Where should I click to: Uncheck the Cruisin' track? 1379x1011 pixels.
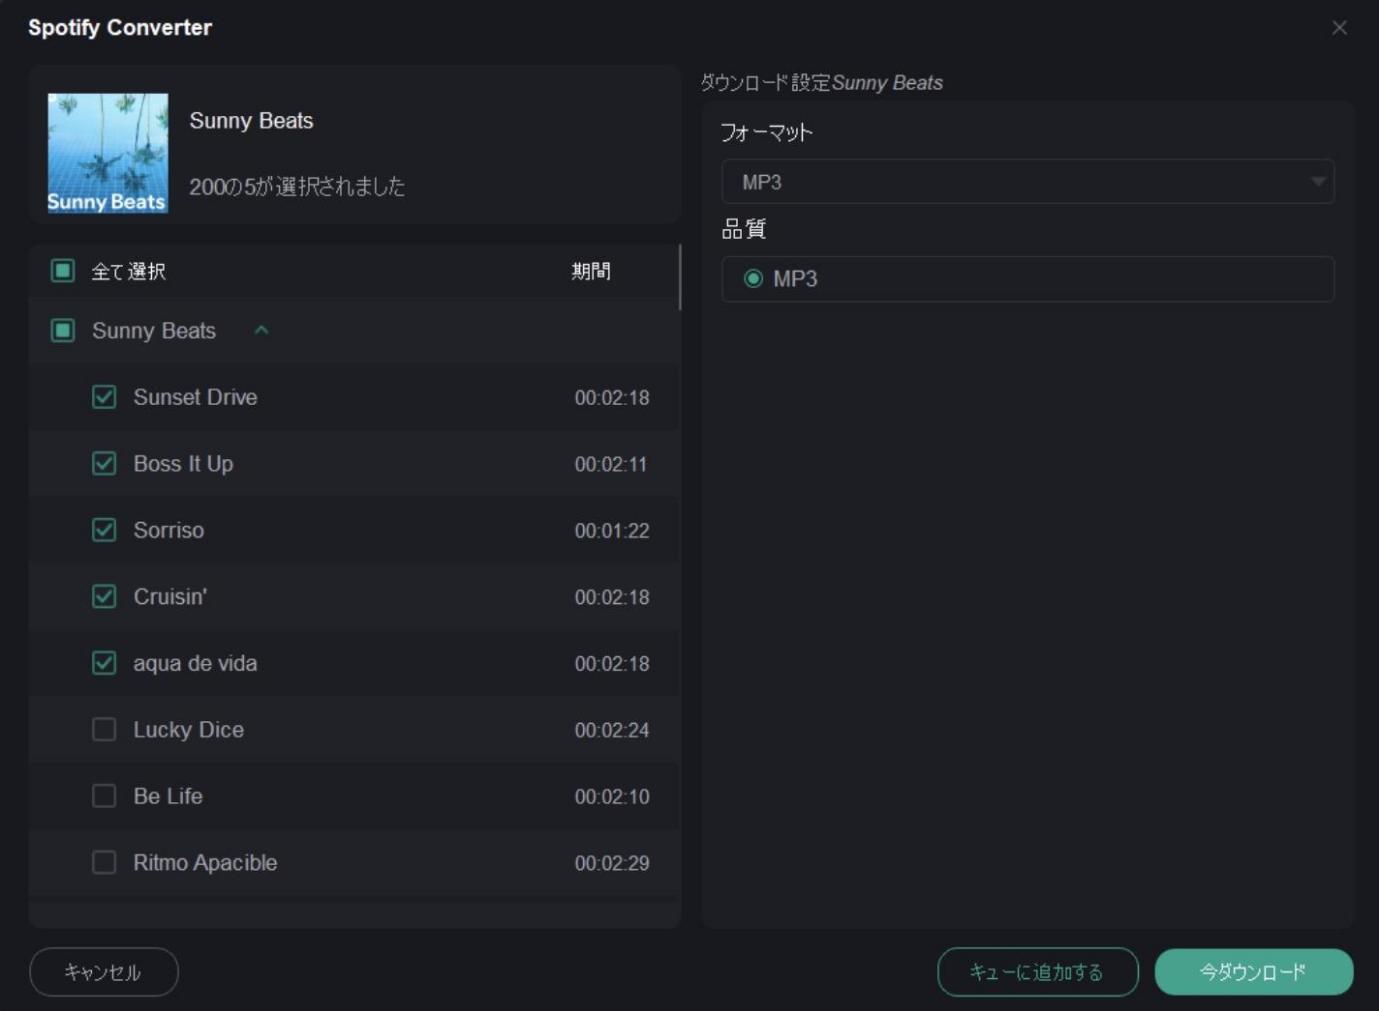tap(104, 597)
